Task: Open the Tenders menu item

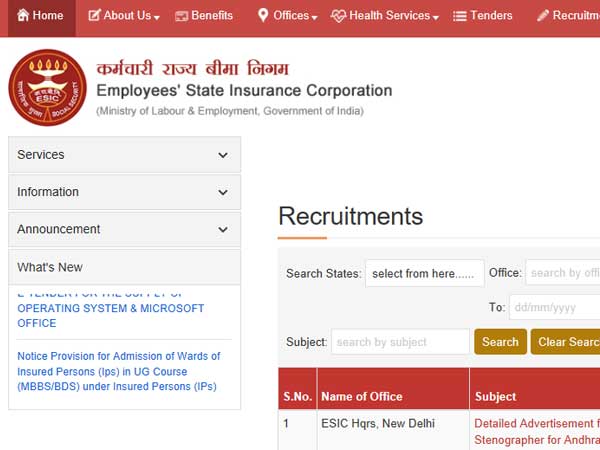Action: click(491, 16)
